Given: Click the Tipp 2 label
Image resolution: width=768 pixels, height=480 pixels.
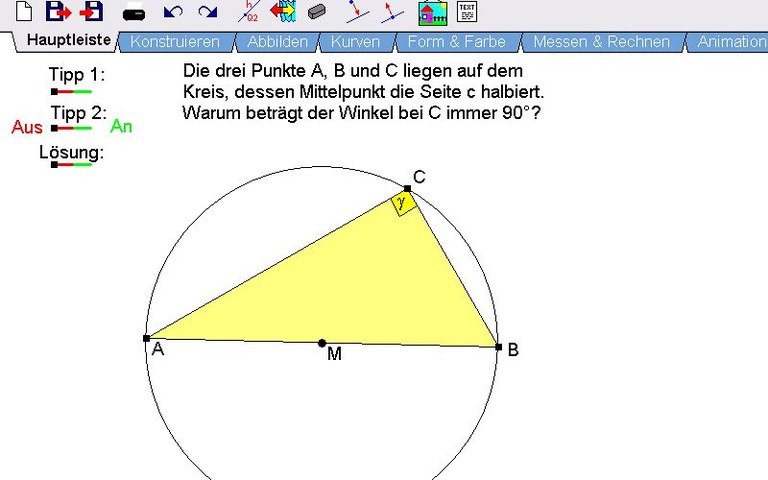Looking at the screenshot, I should pos(78,113).
